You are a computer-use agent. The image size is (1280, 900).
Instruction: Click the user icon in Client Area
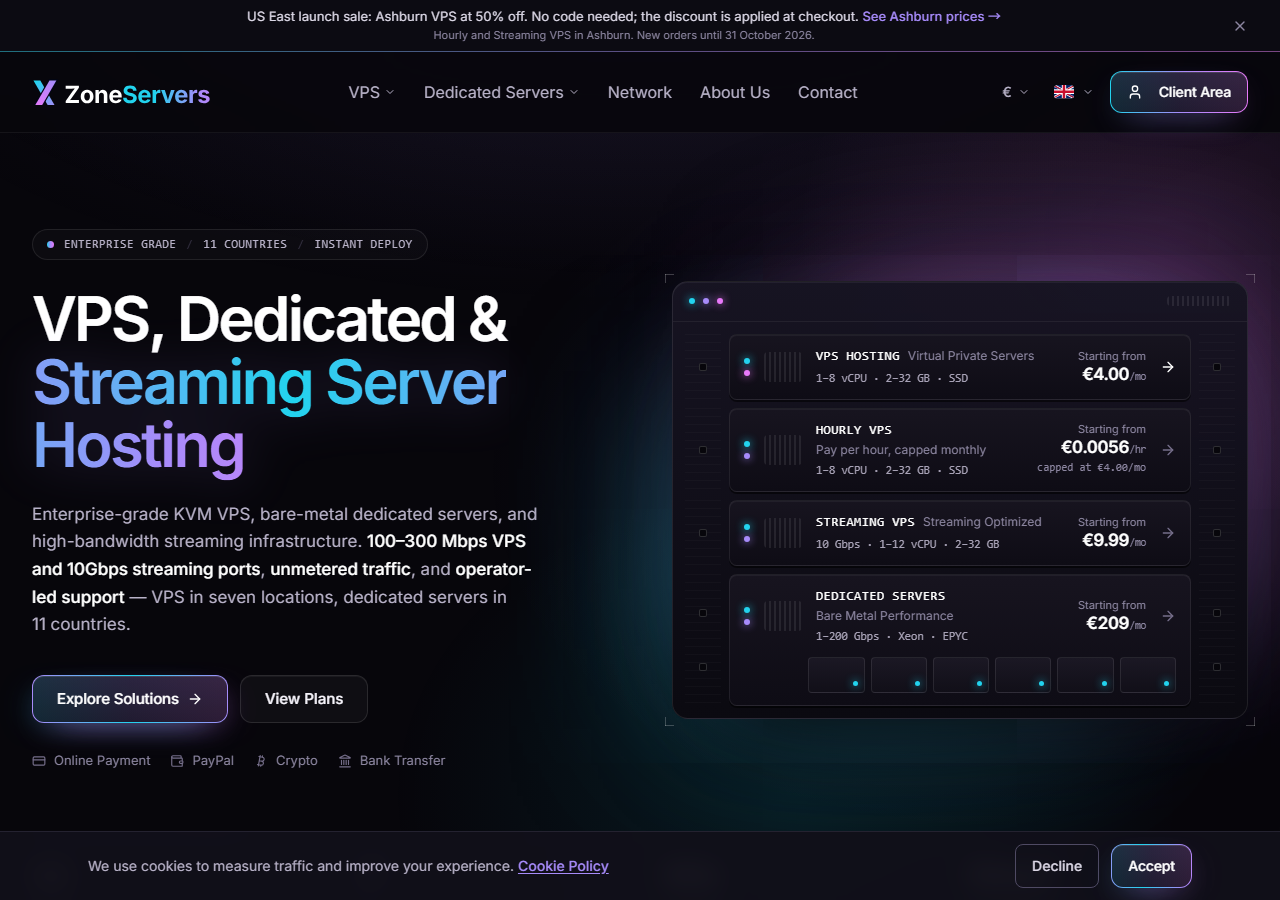[1135, 92]
